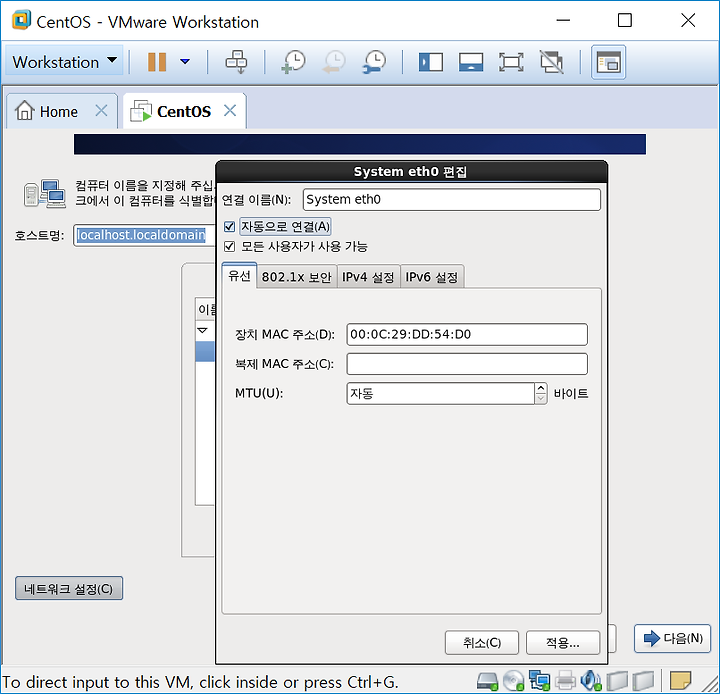
Task: Click the 복제 MAC 주소 field
Action: tap(467, 364)
